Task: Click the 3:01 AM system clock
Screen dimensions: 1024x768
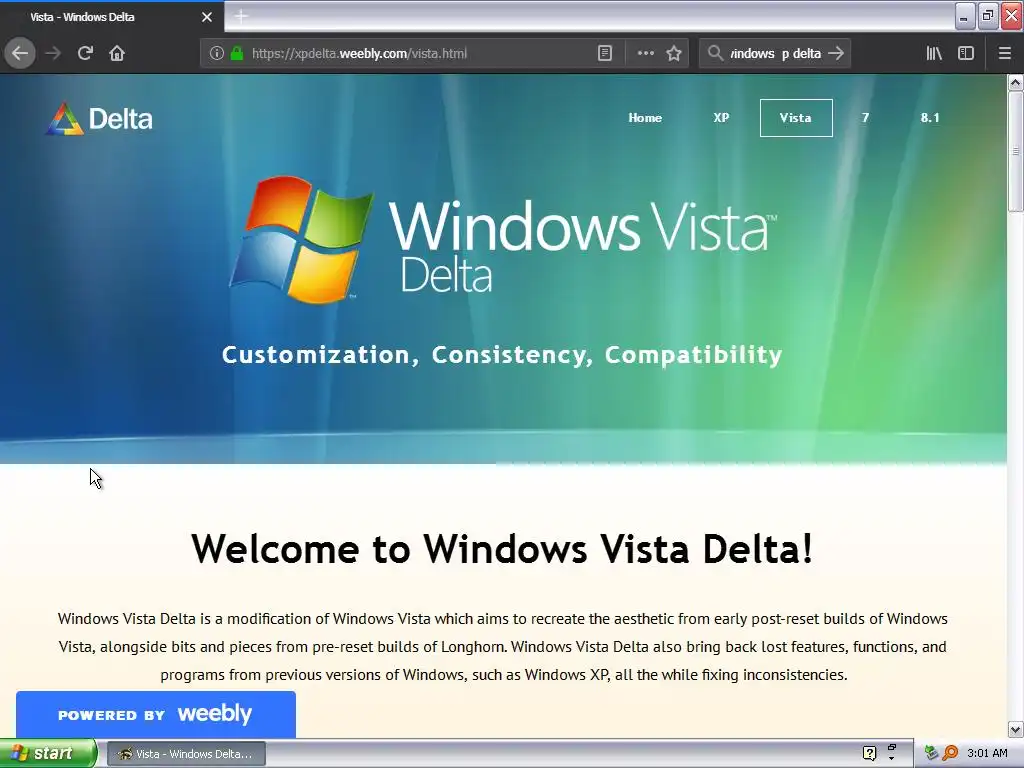Action: tap(987, 754)
